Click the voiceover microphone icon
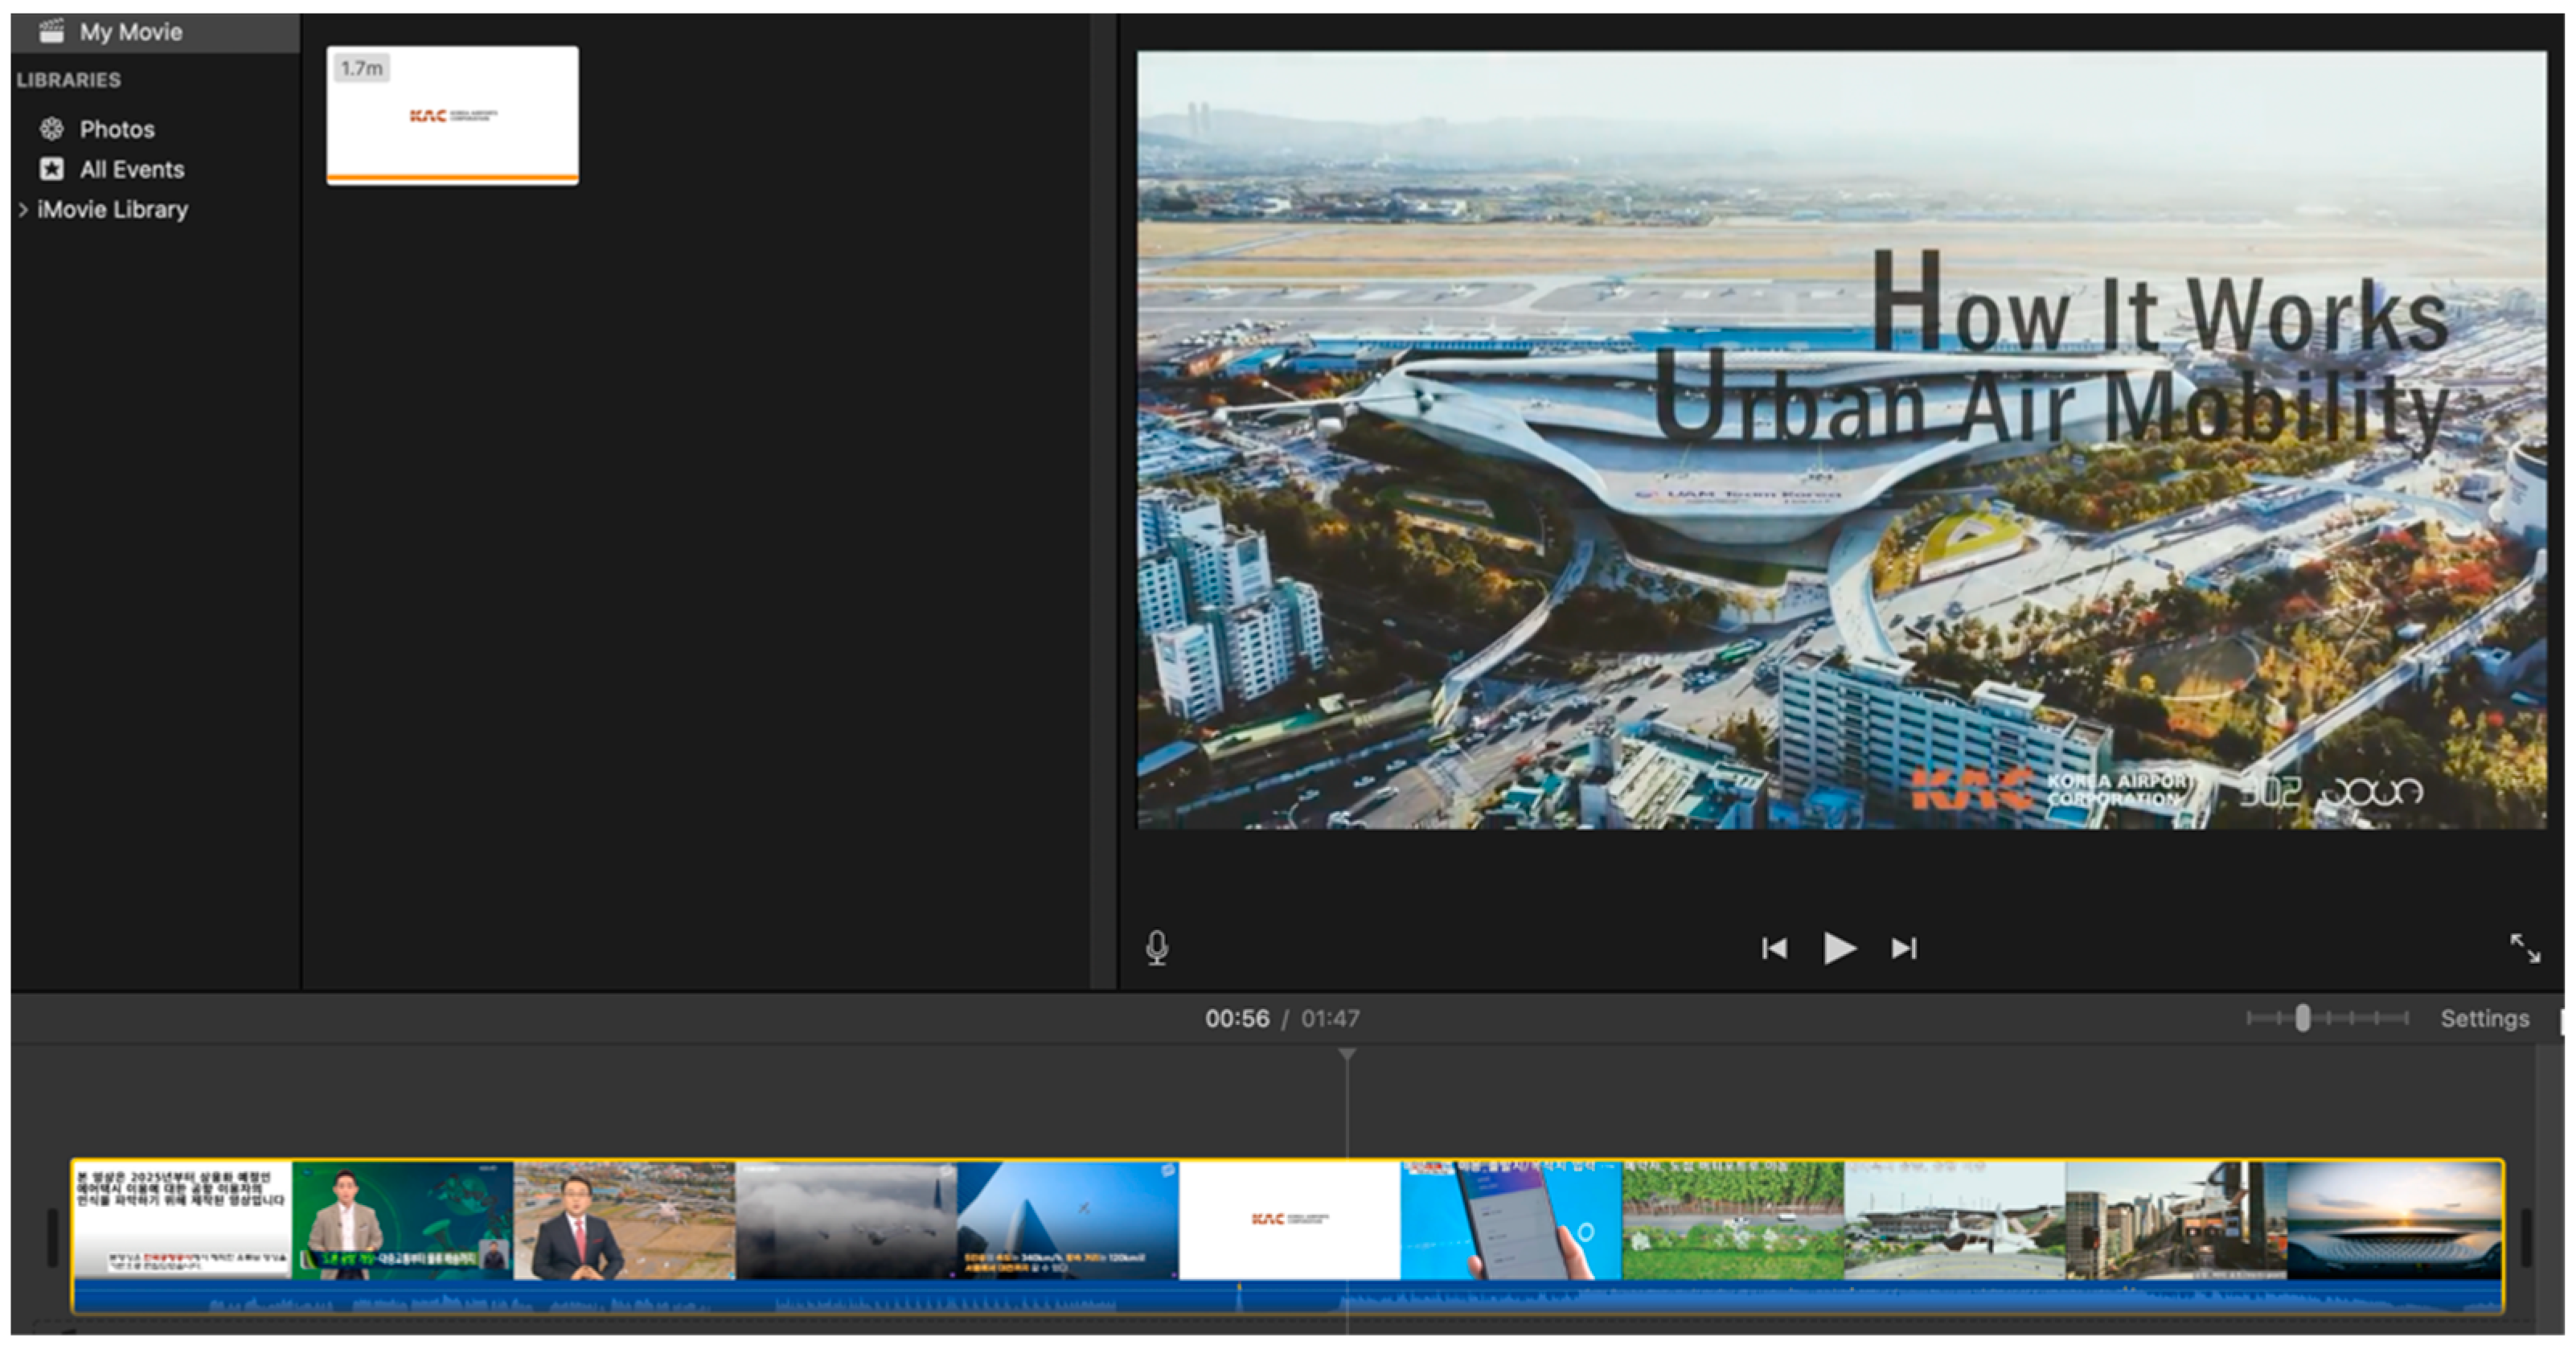Screen dimensions: 2576x1353 (1157, 947)
